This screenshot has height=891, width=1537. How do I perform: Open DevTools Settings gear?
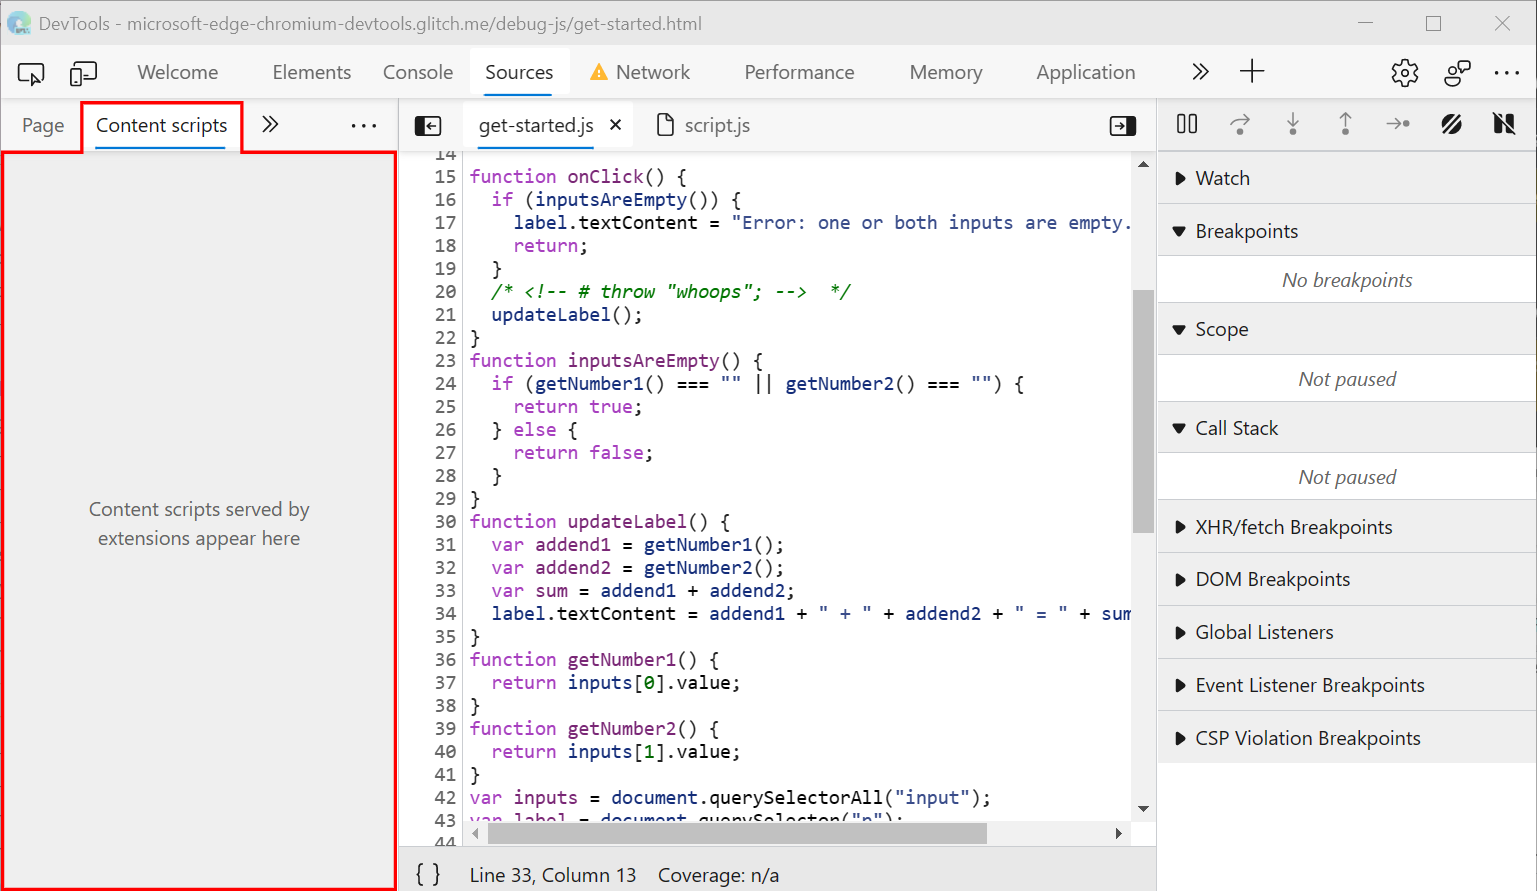pyautogui.click(x=1405, y=72)
